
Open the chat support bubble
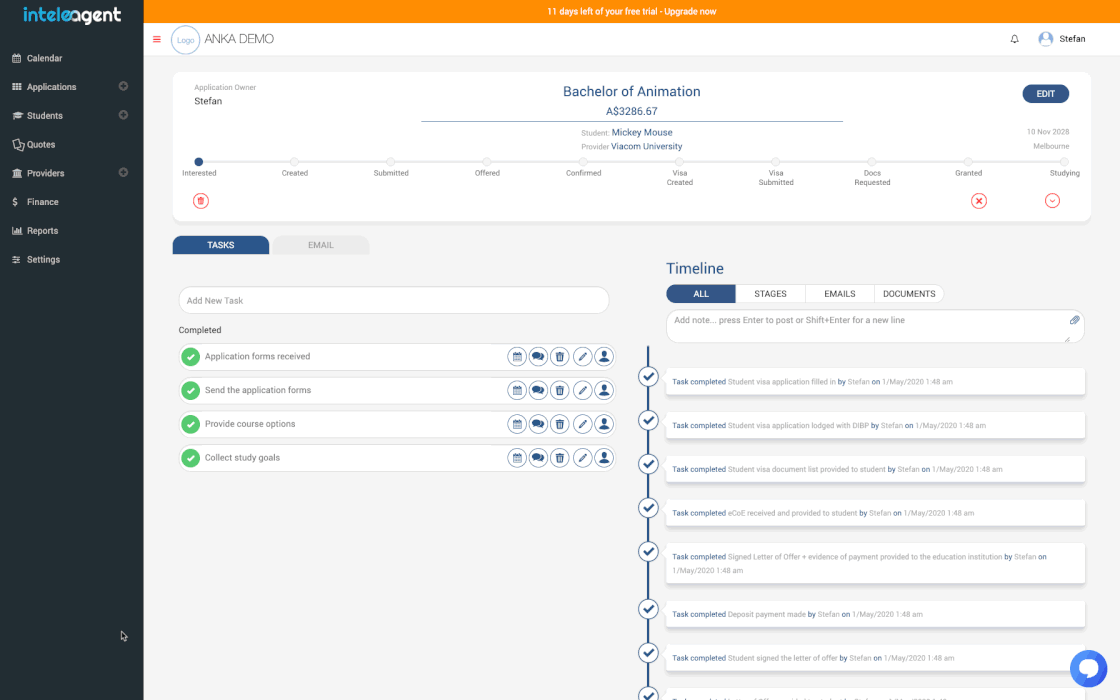pyautogui.click(x=1088, y=668)
